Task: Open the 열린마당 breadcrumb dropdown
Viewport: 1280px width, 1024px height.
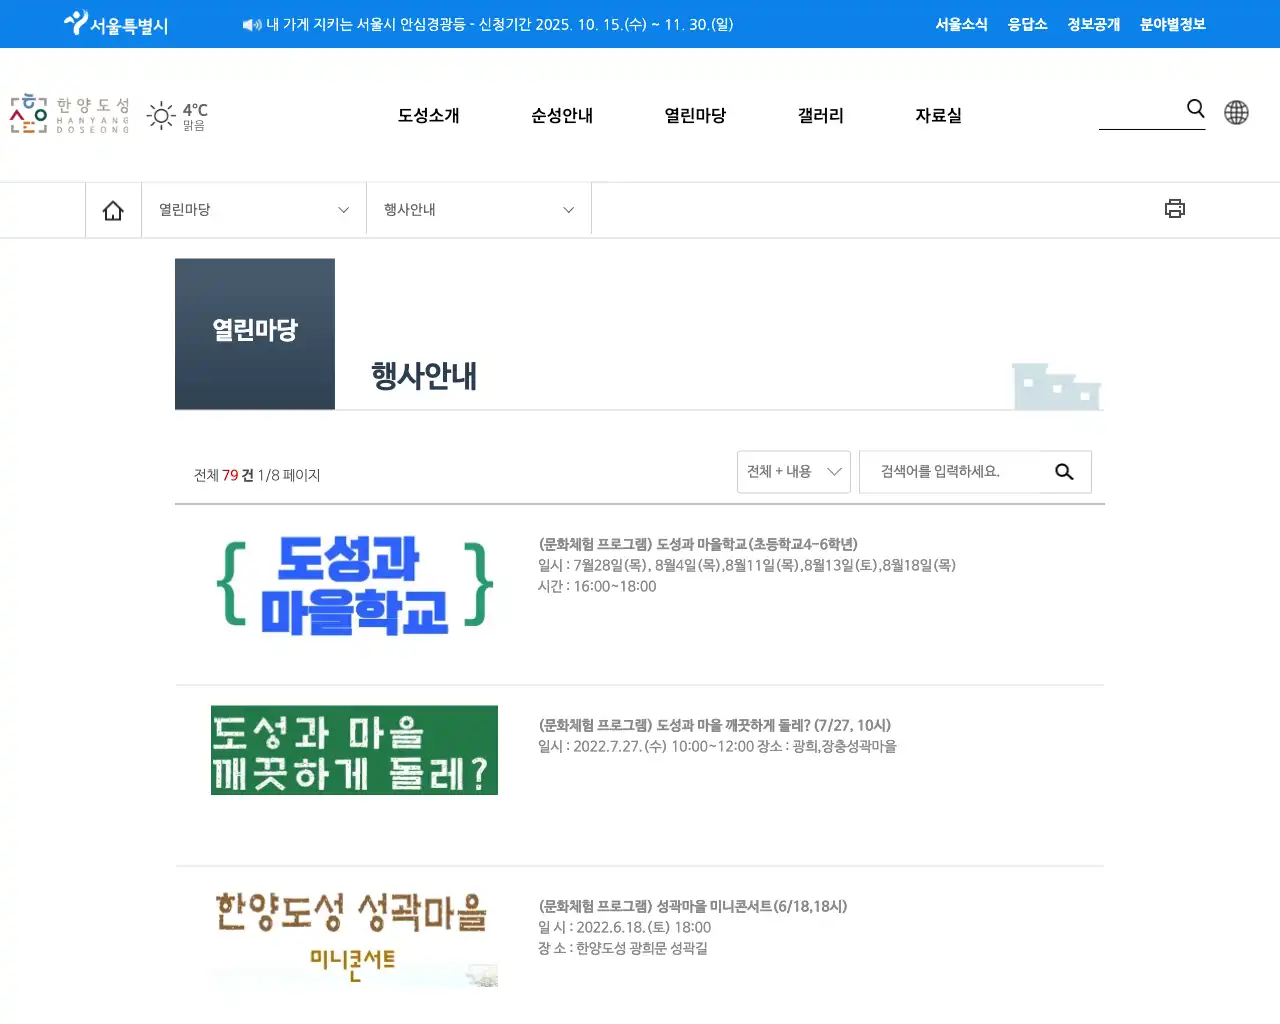Action: click(253, 209)
